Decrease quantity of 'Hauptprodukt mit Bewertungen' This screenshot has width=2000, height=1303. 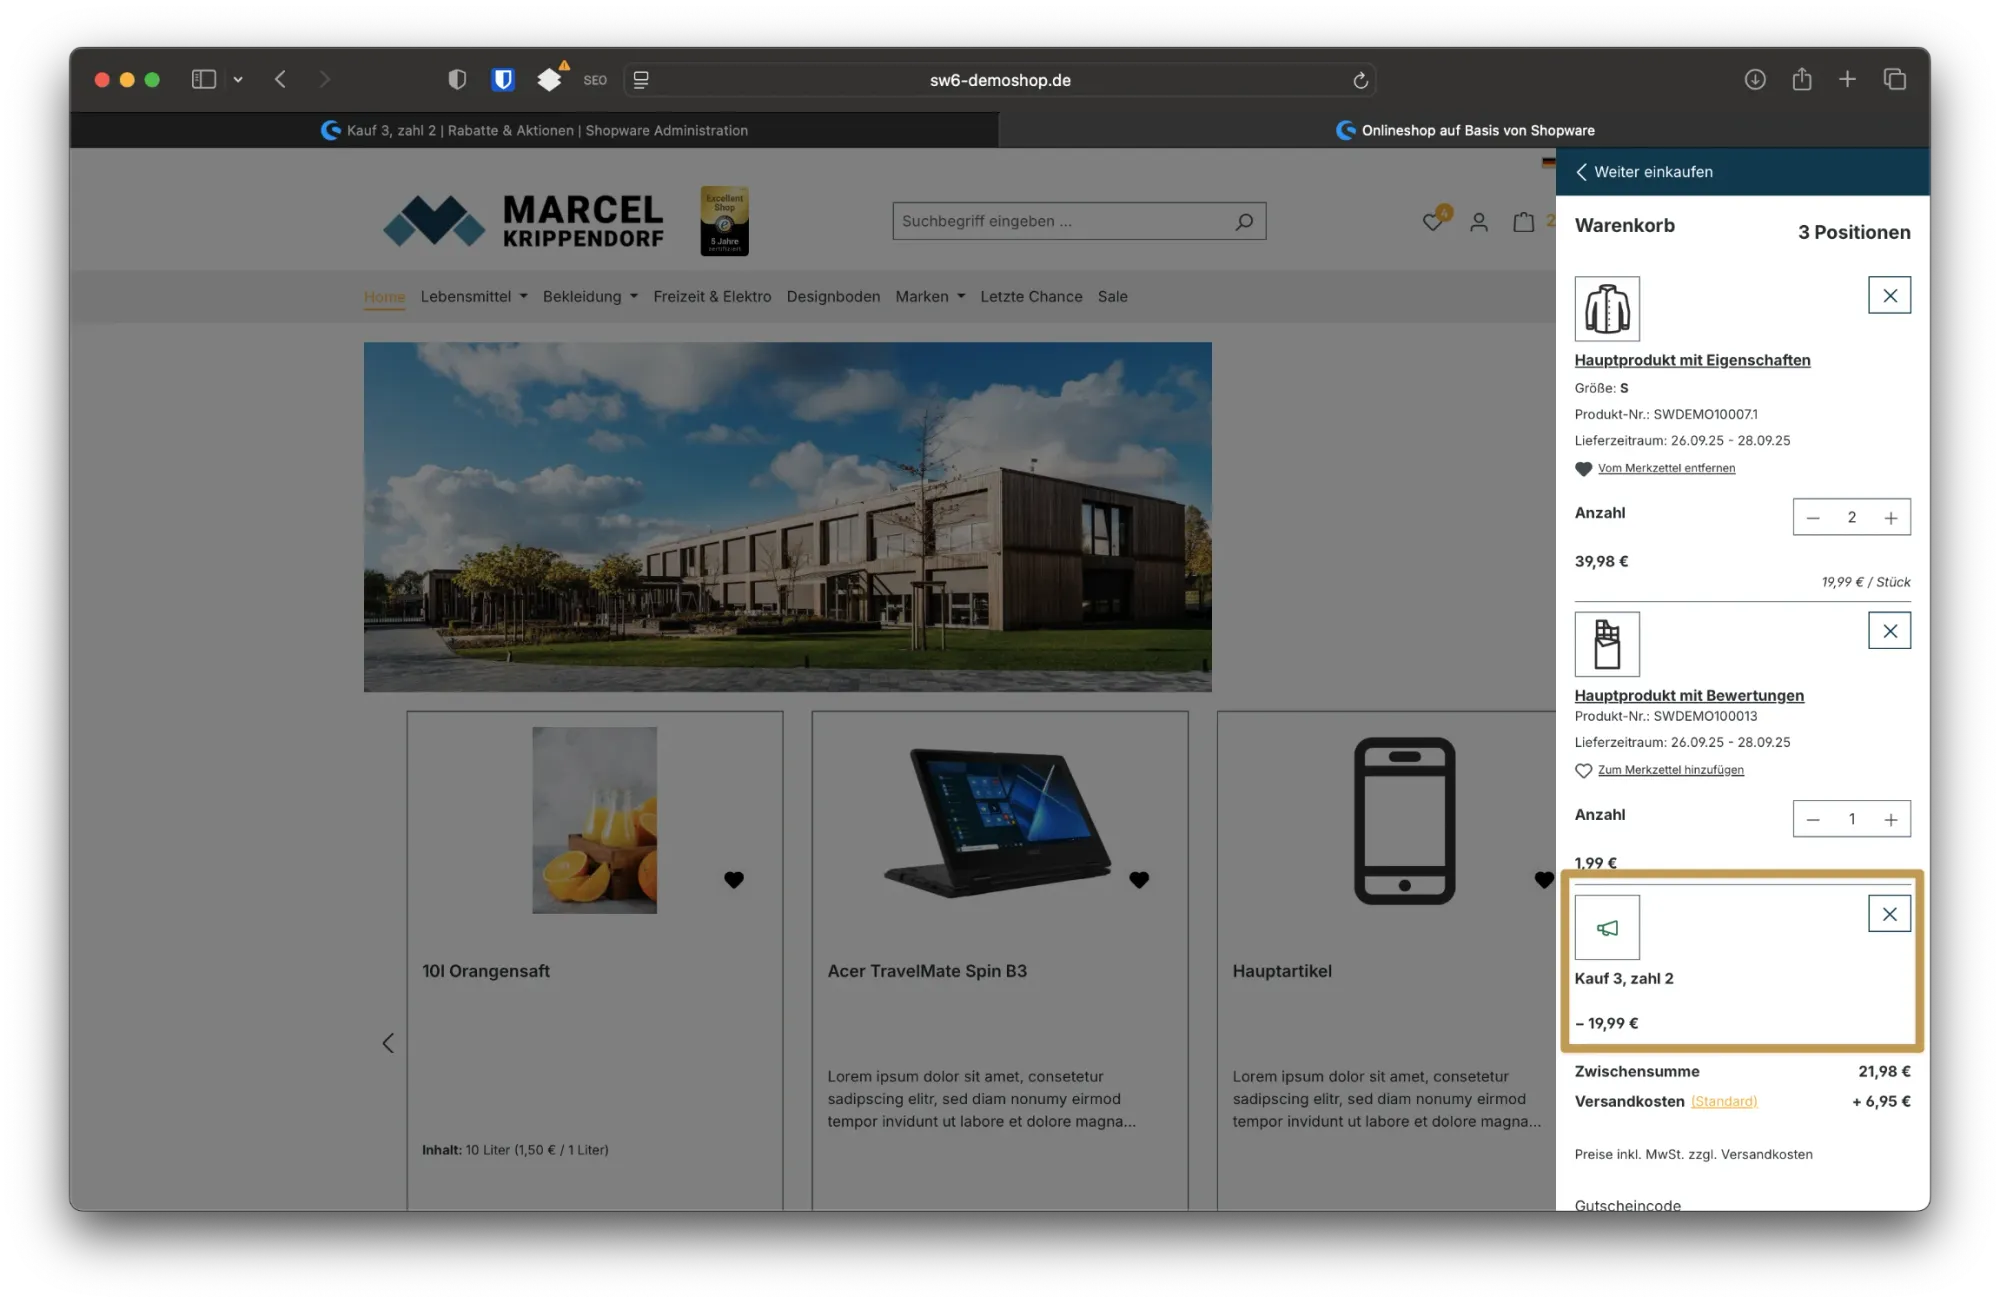tap(1813, 820)
